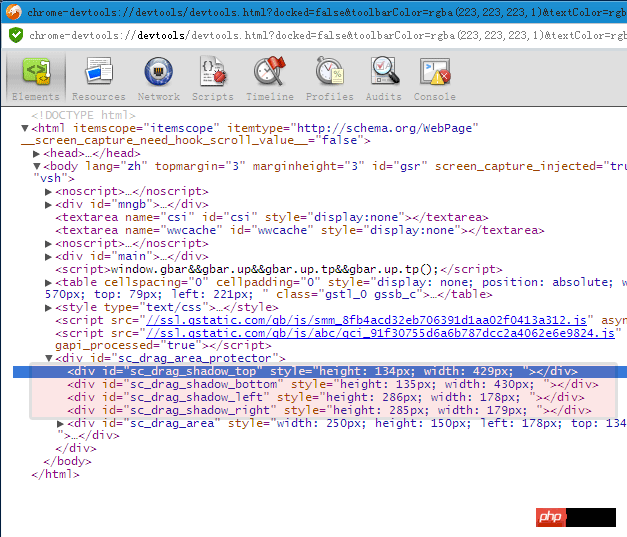Click the closing div tag before body end

(76, 448)
